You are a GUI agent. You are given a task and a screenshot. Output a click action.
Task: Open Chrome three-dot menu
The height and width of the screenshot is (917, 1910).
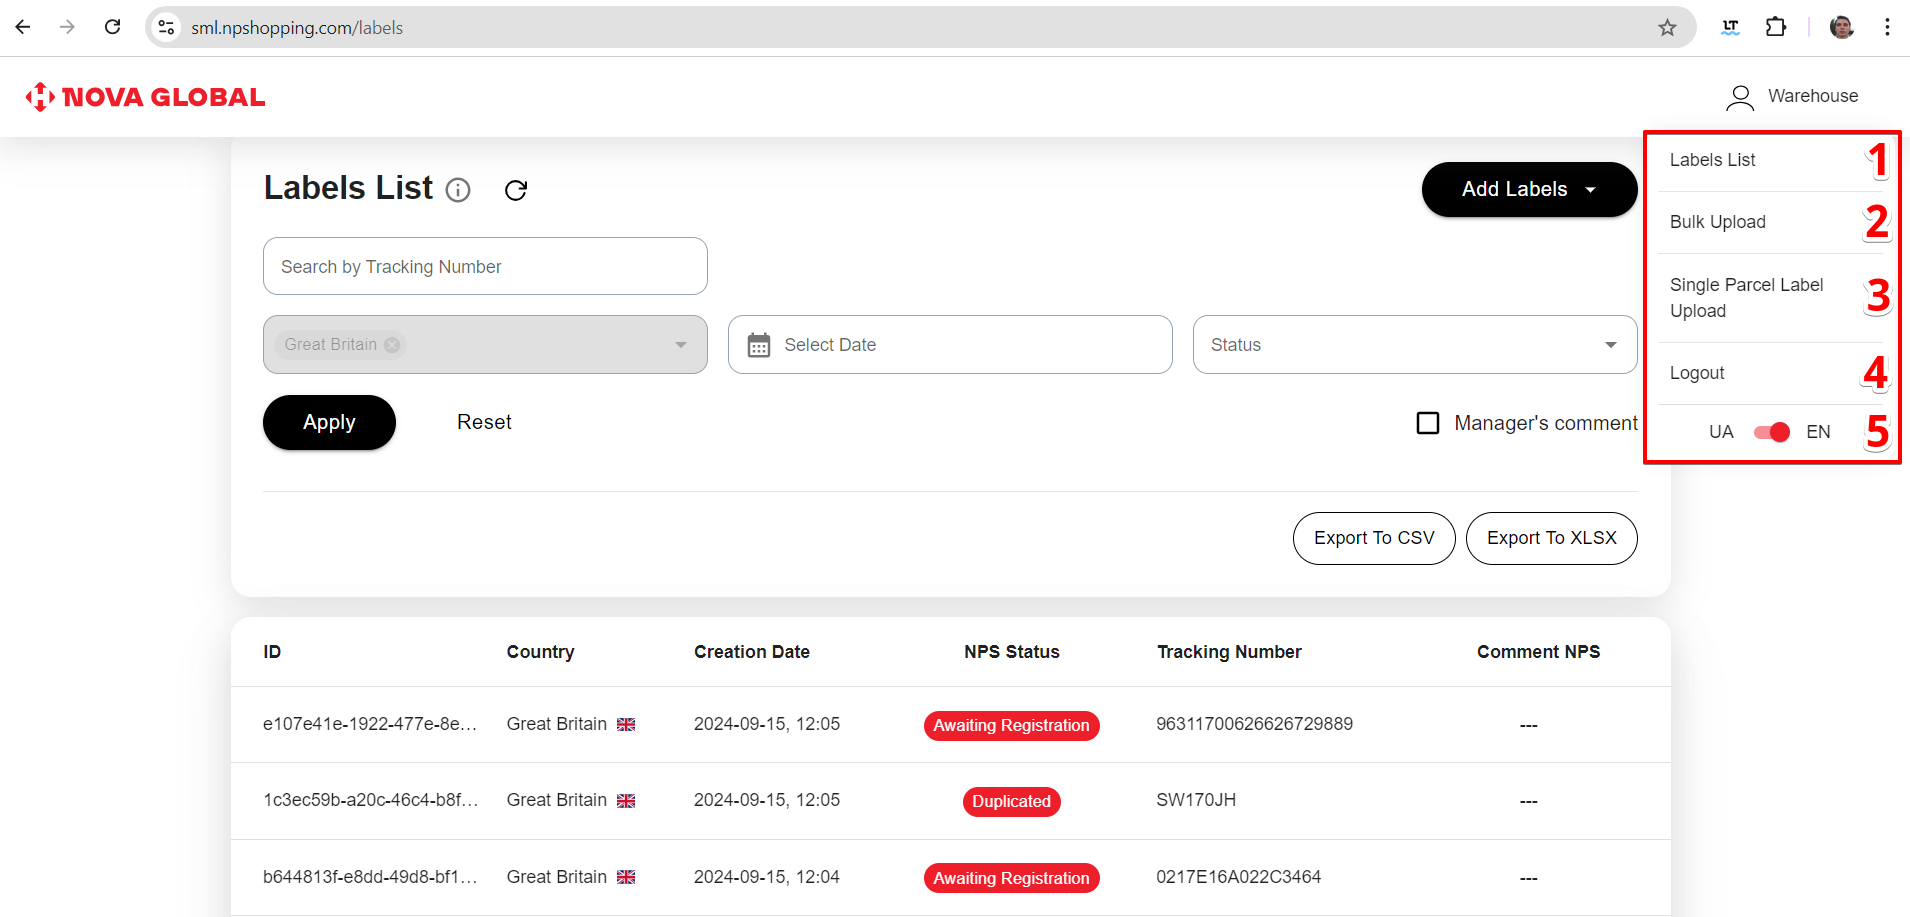1887,27
